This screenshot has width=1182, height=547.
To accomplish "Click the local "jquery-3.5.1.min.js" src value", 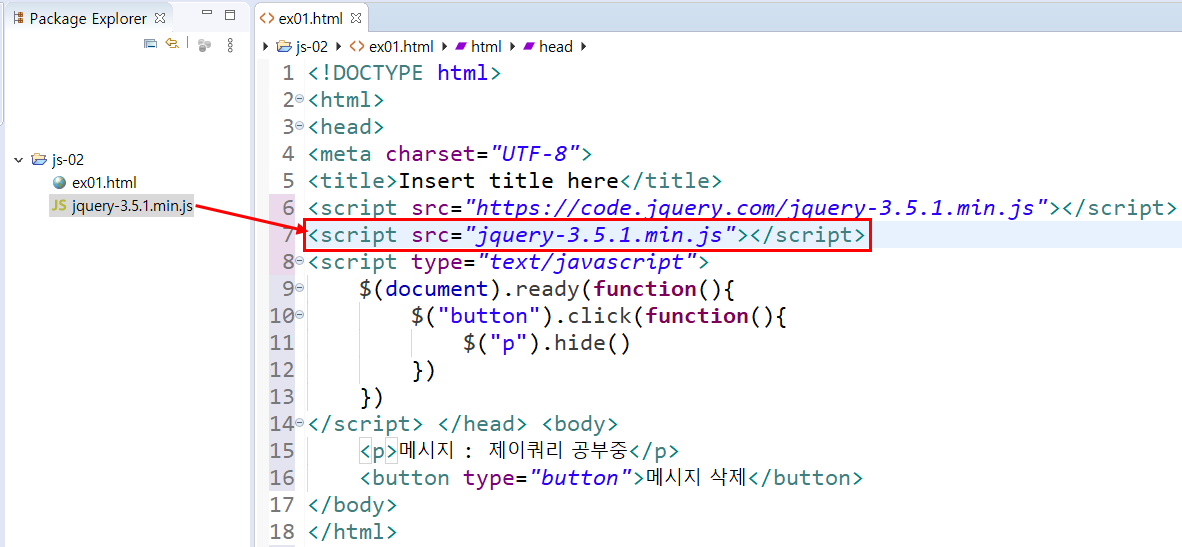I will [x=603, y=235].
